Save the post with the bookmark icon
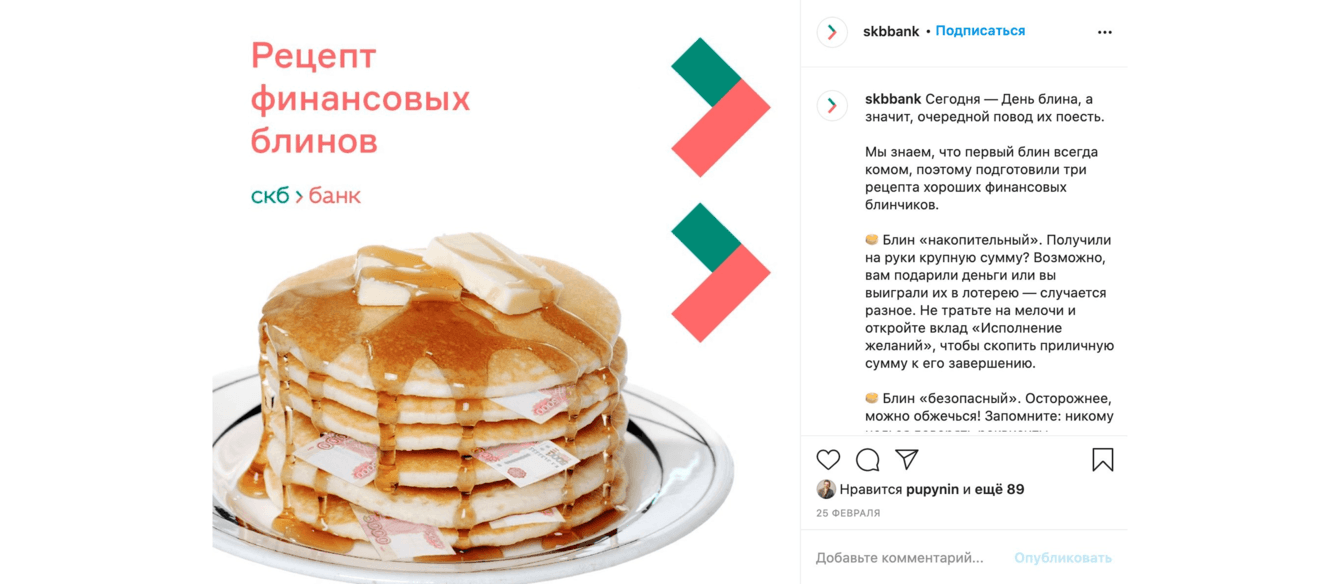Screen dimensions: 1340x584 coord(1103,460)
